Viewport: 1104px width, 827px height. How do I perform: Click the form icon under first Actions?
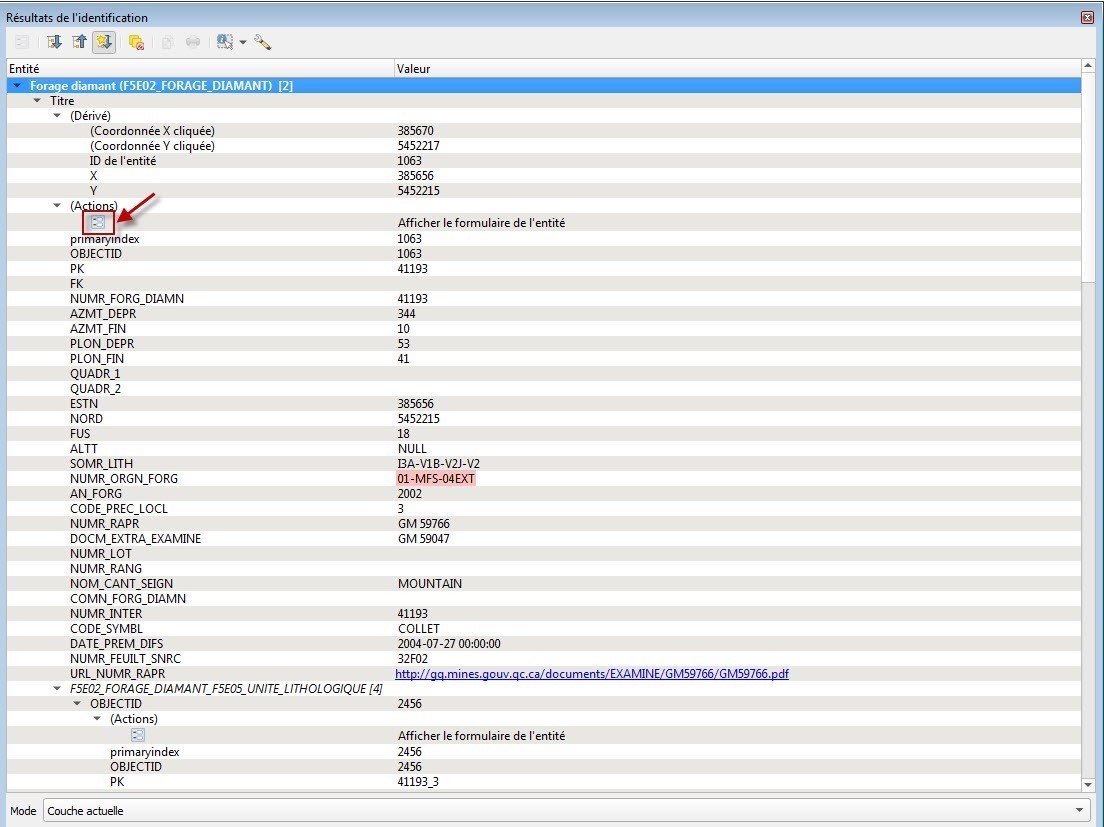(98, 222)
